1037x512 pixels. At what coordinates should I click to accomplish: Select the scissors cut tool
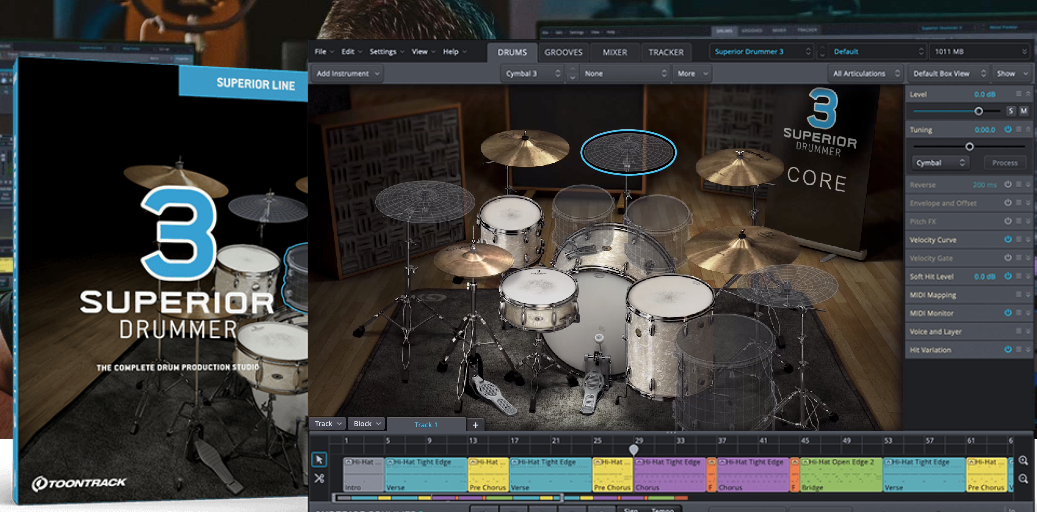click(x=319, y=478)
